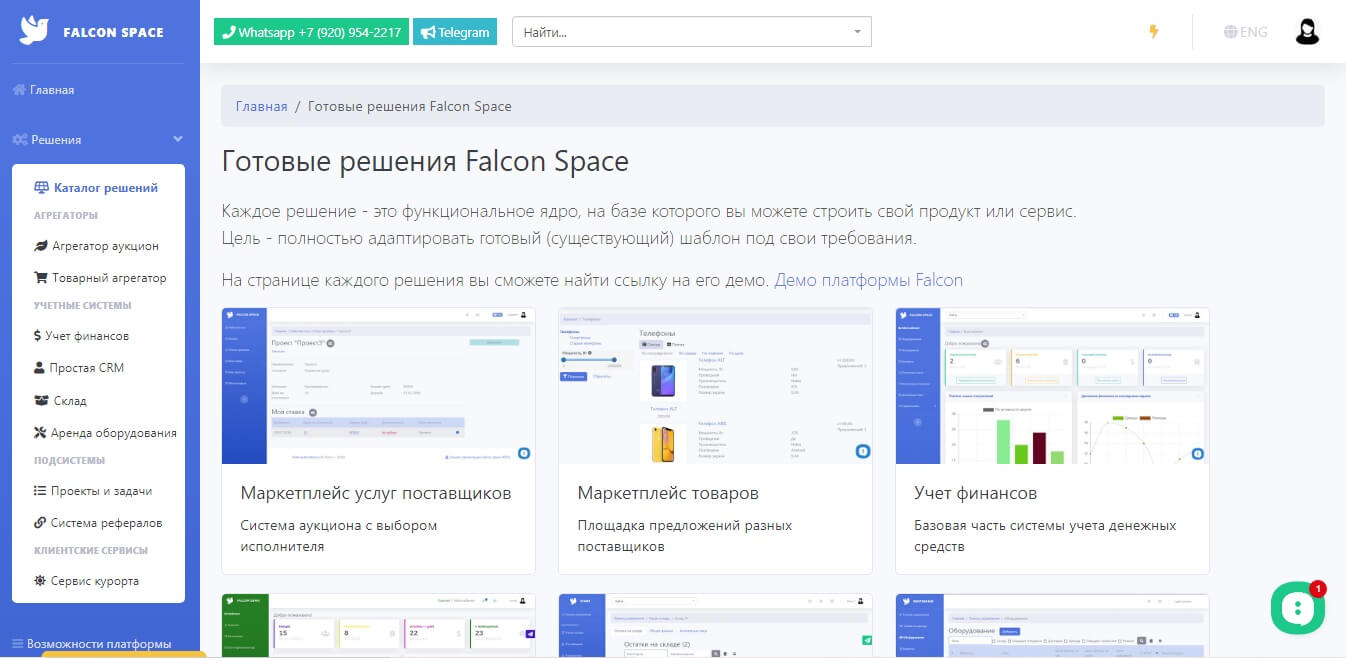Screen dimensions: 1346x658
Task: Click the Маркетплейс услуг поставщиков preview thumbnail
Action: coord(378,386)
